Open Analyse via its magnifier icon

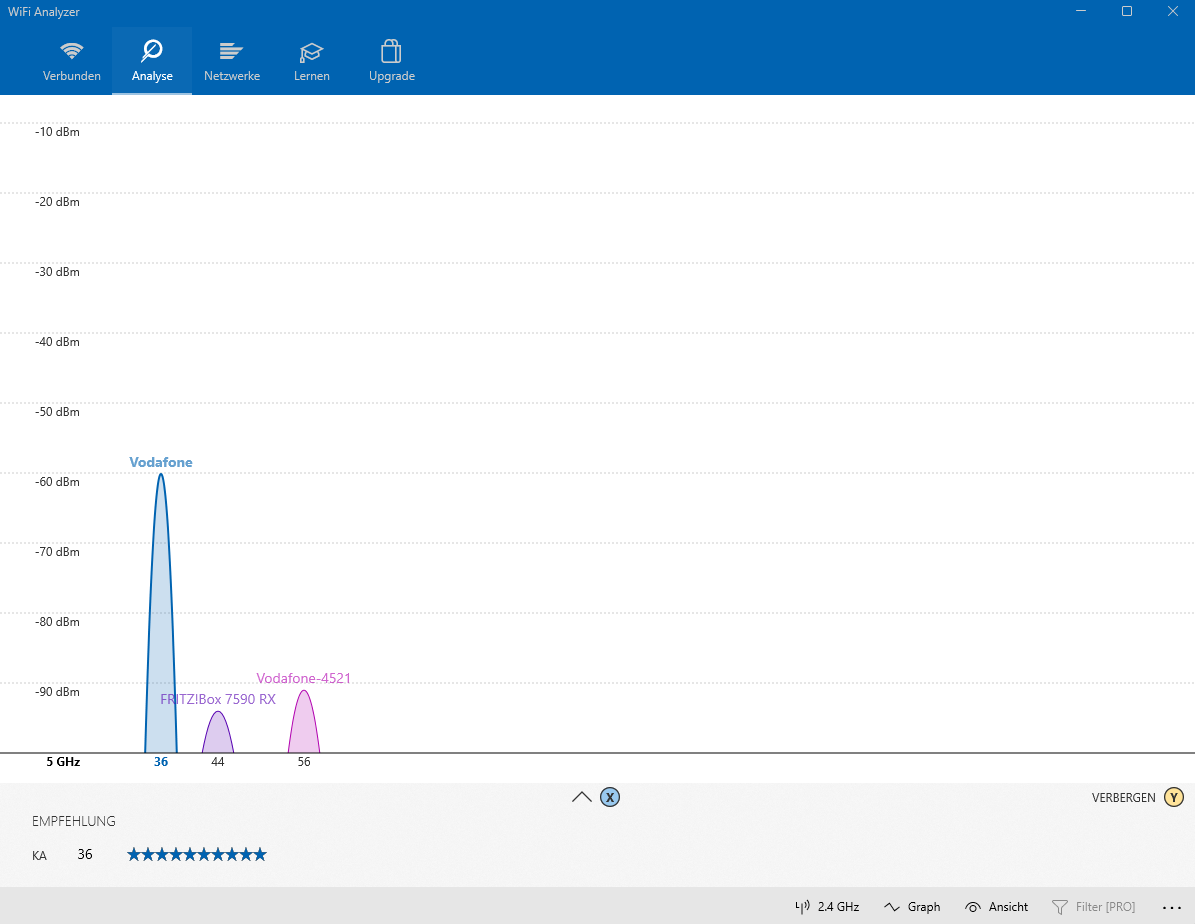pos(151,48)
